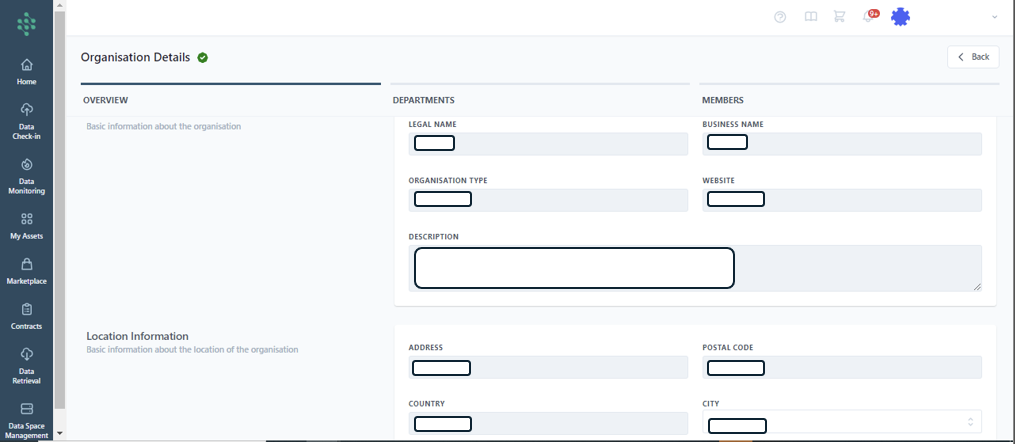Expand the user account dropdown arrow
The height and width of the screenshot is (444, 1015).
coord(994,17)
